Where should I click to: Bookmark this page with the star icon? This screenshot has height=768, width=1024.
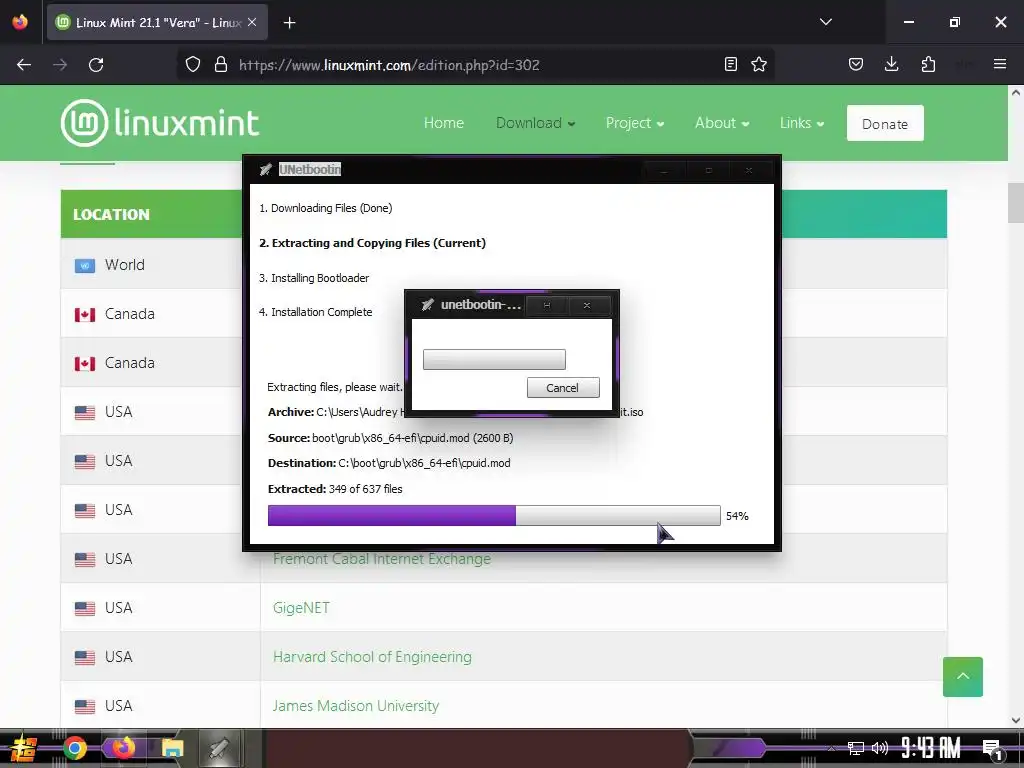759,64
